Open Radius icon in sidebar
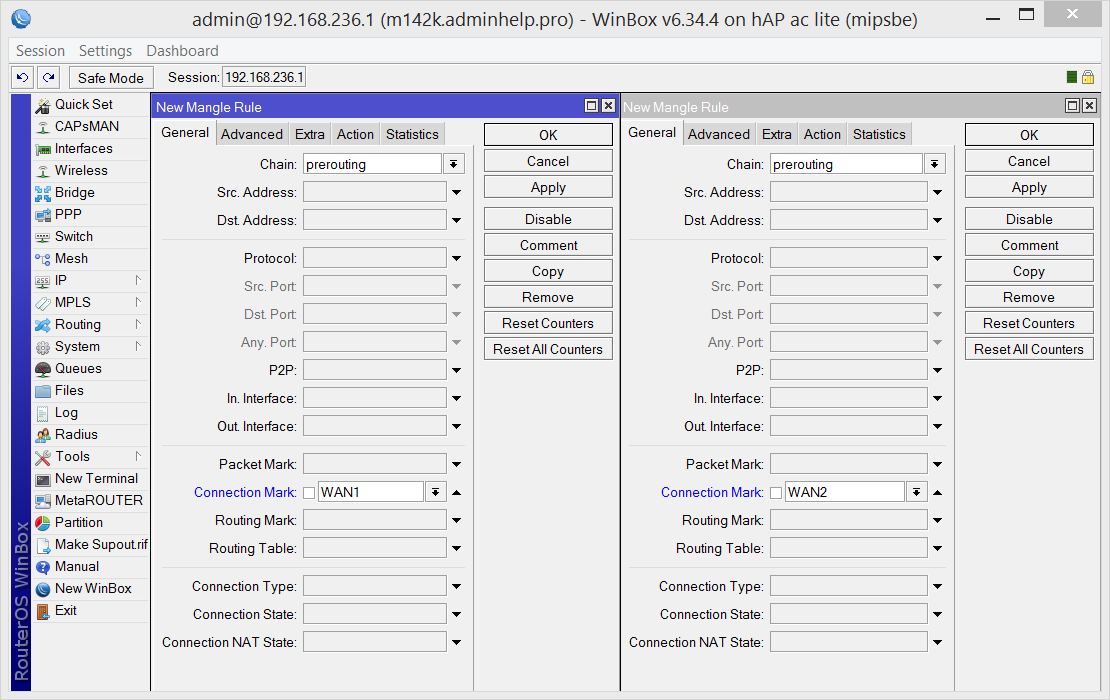 pos(43,435)
